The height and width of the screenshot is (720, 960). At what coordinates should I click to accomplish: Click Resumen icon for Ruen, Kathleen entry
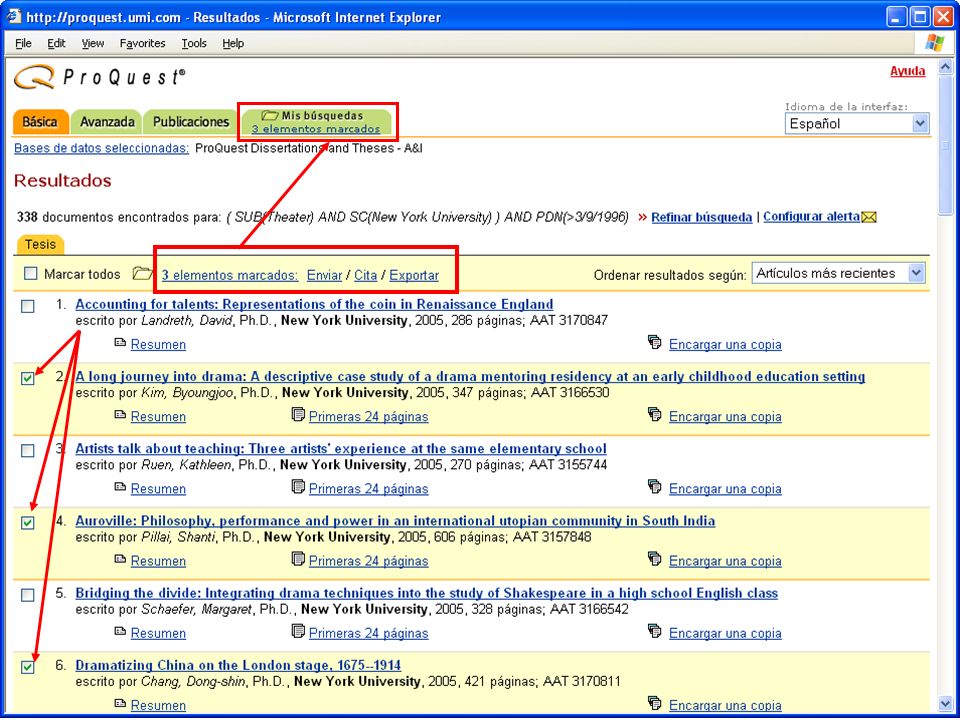120,487
